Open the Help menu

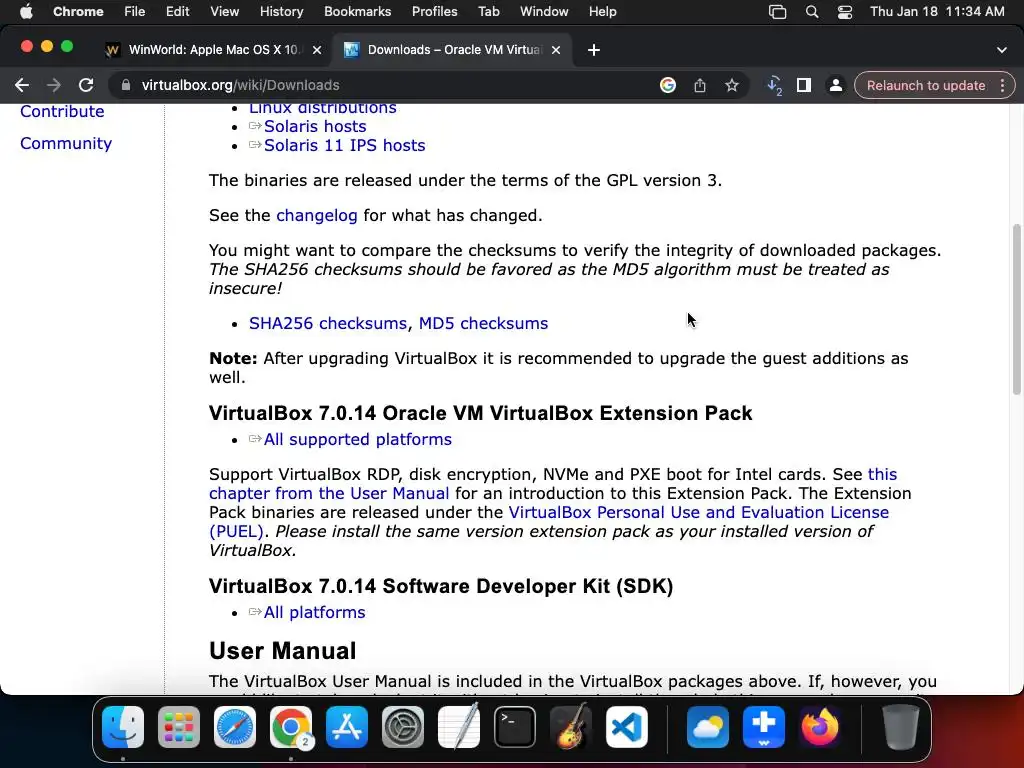602,12
